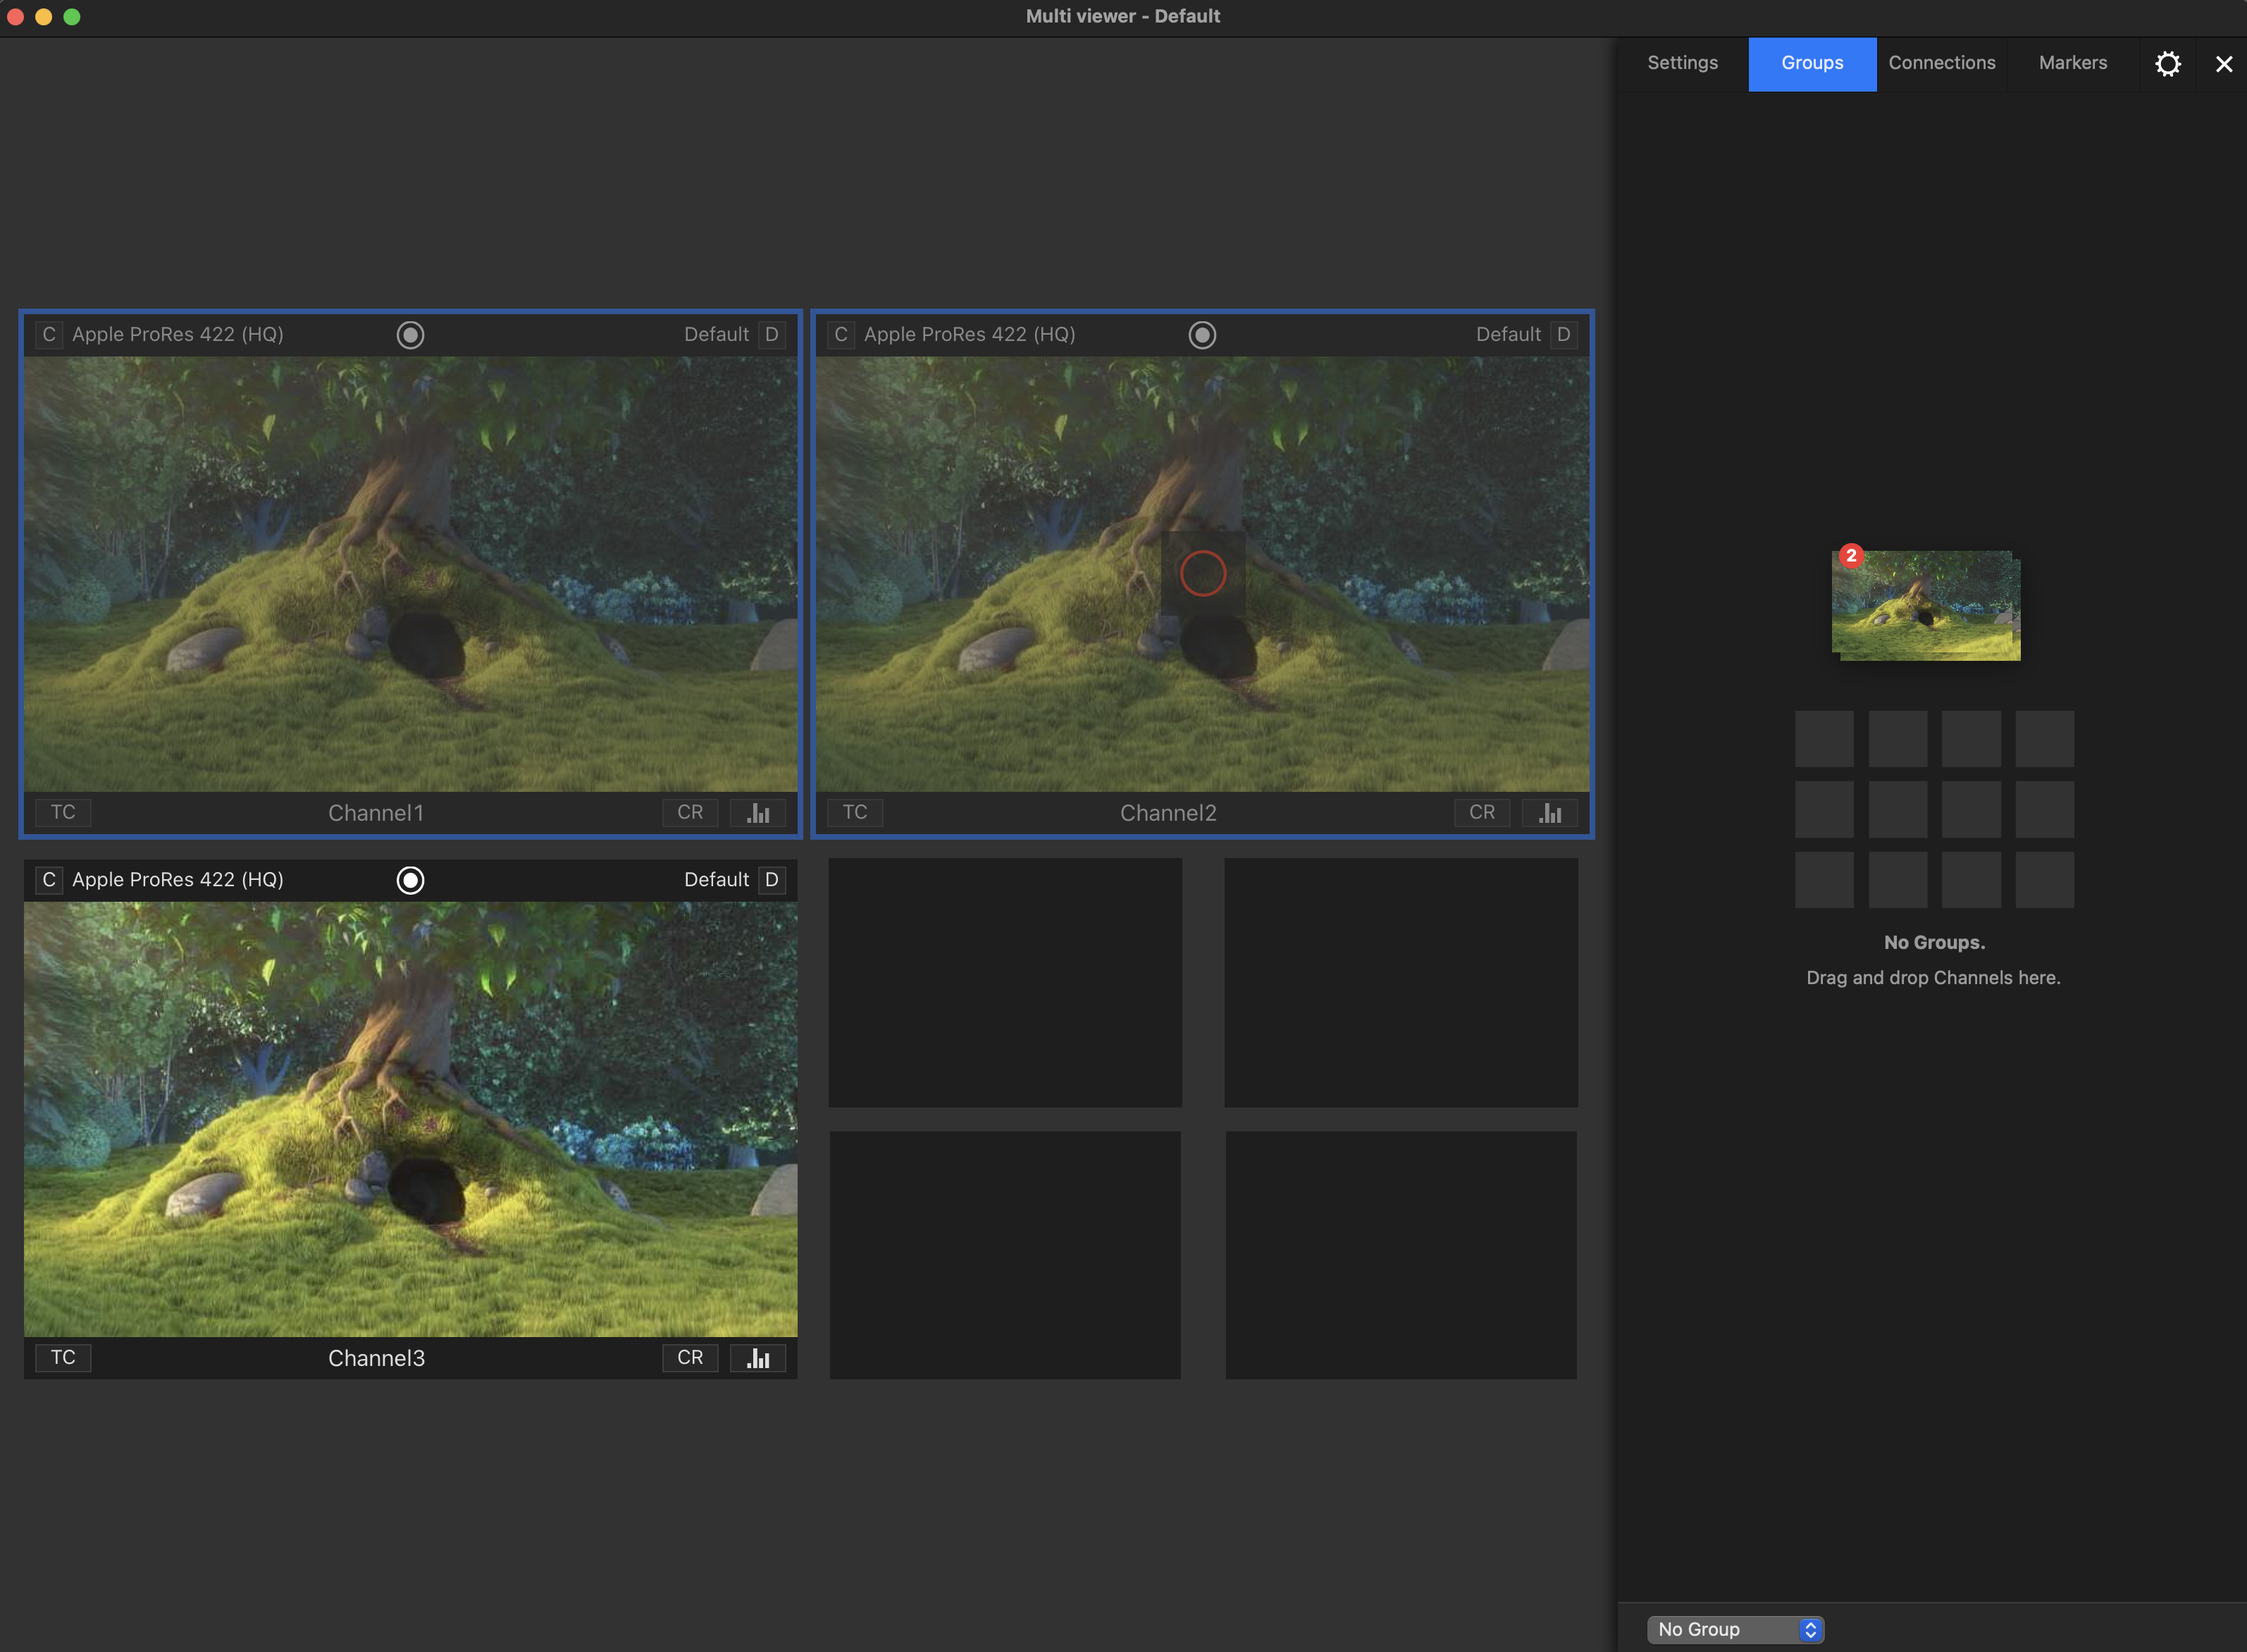Image resolution: width=2247 pixels, height=1652 pixels.
Task: Select the Groups tab
Action: click(1812, 63)
